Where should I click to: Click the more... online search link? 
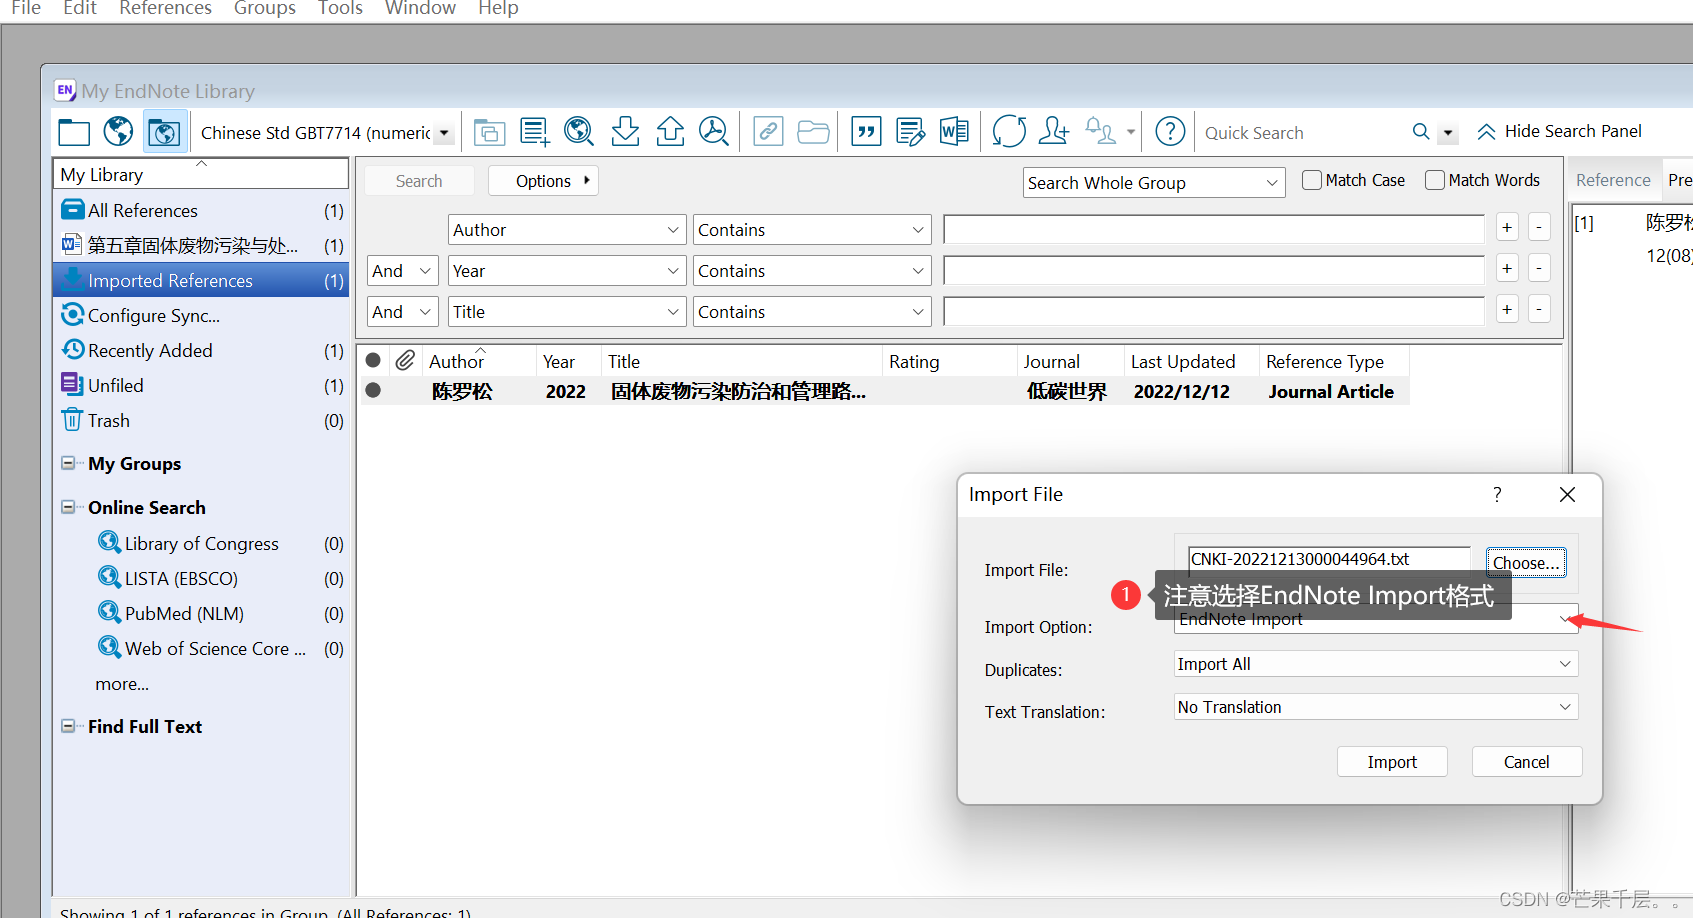[122, 684]
